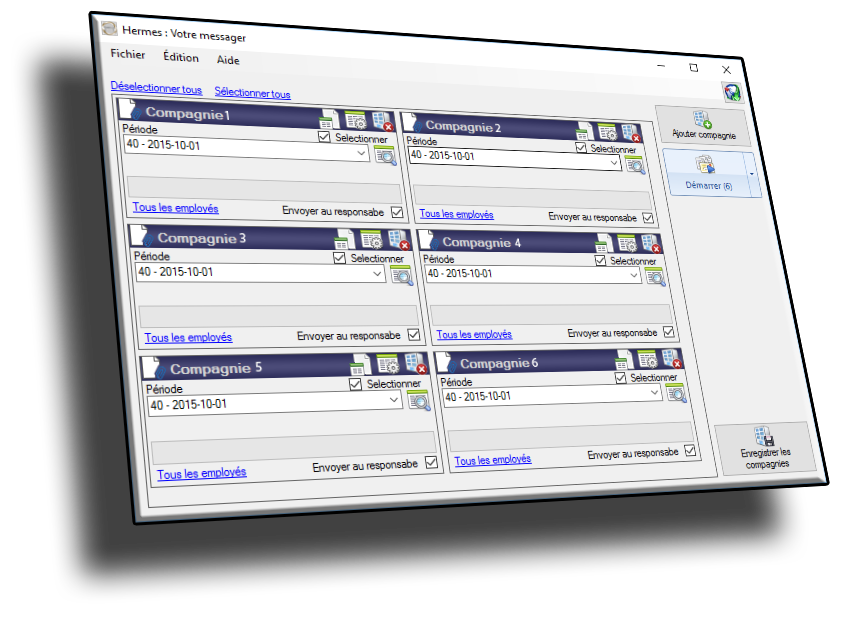Open the spreadsheet document icon of Compagnie 2
Screen dimensions: 850x628
[584, 131]
